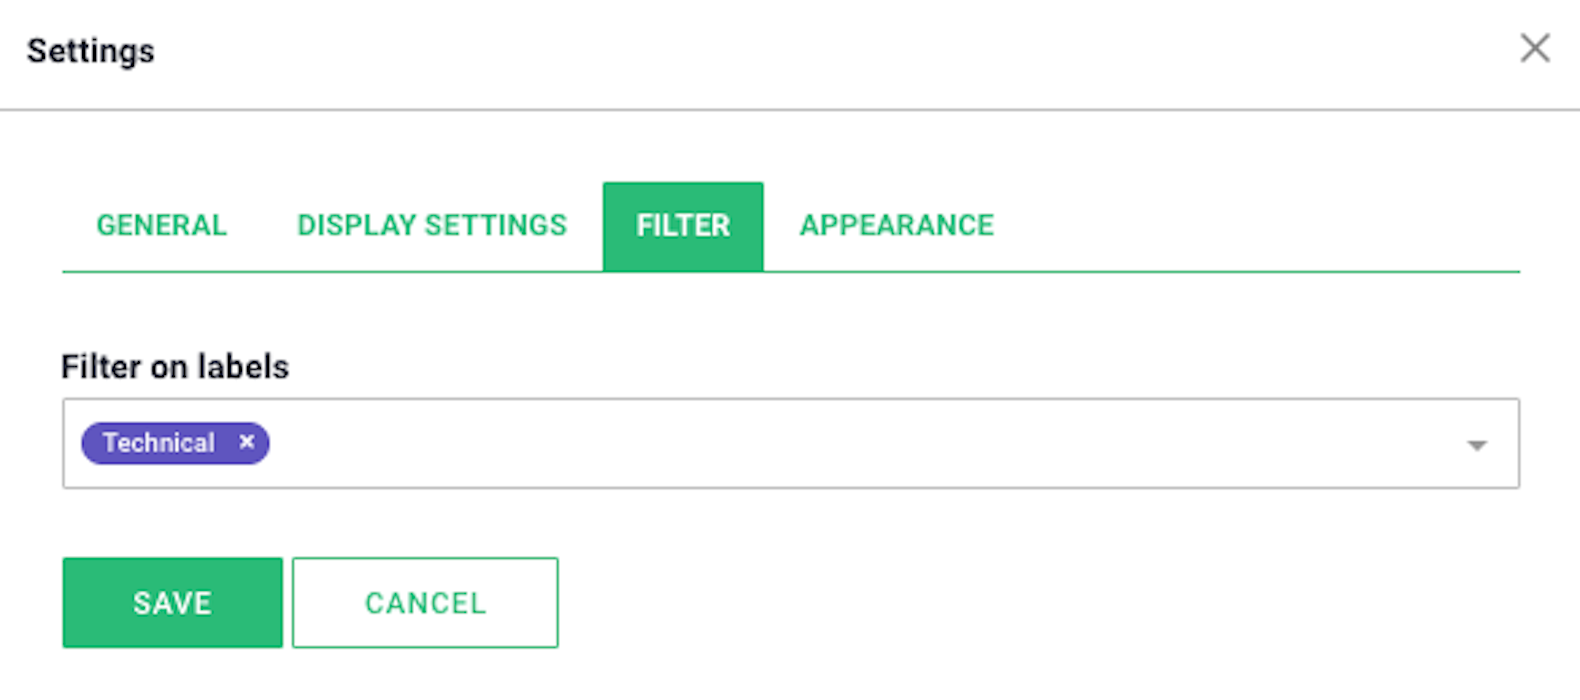Image resolution: width=1580 pixels, height=700 pixels.
Task: Expand the labels dropdown arrow
Action: (x=1477, y=445)
